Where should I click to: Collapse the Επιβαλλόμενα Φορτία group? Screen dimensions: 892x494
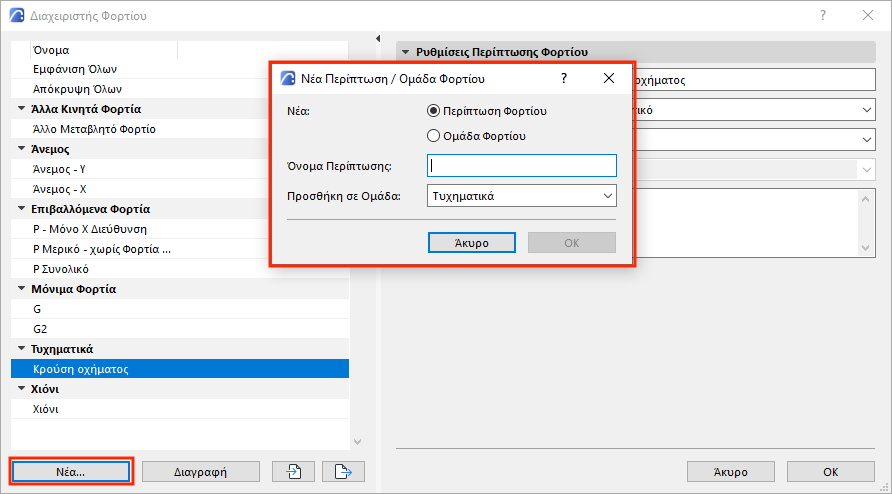click(x=22, y=210)
